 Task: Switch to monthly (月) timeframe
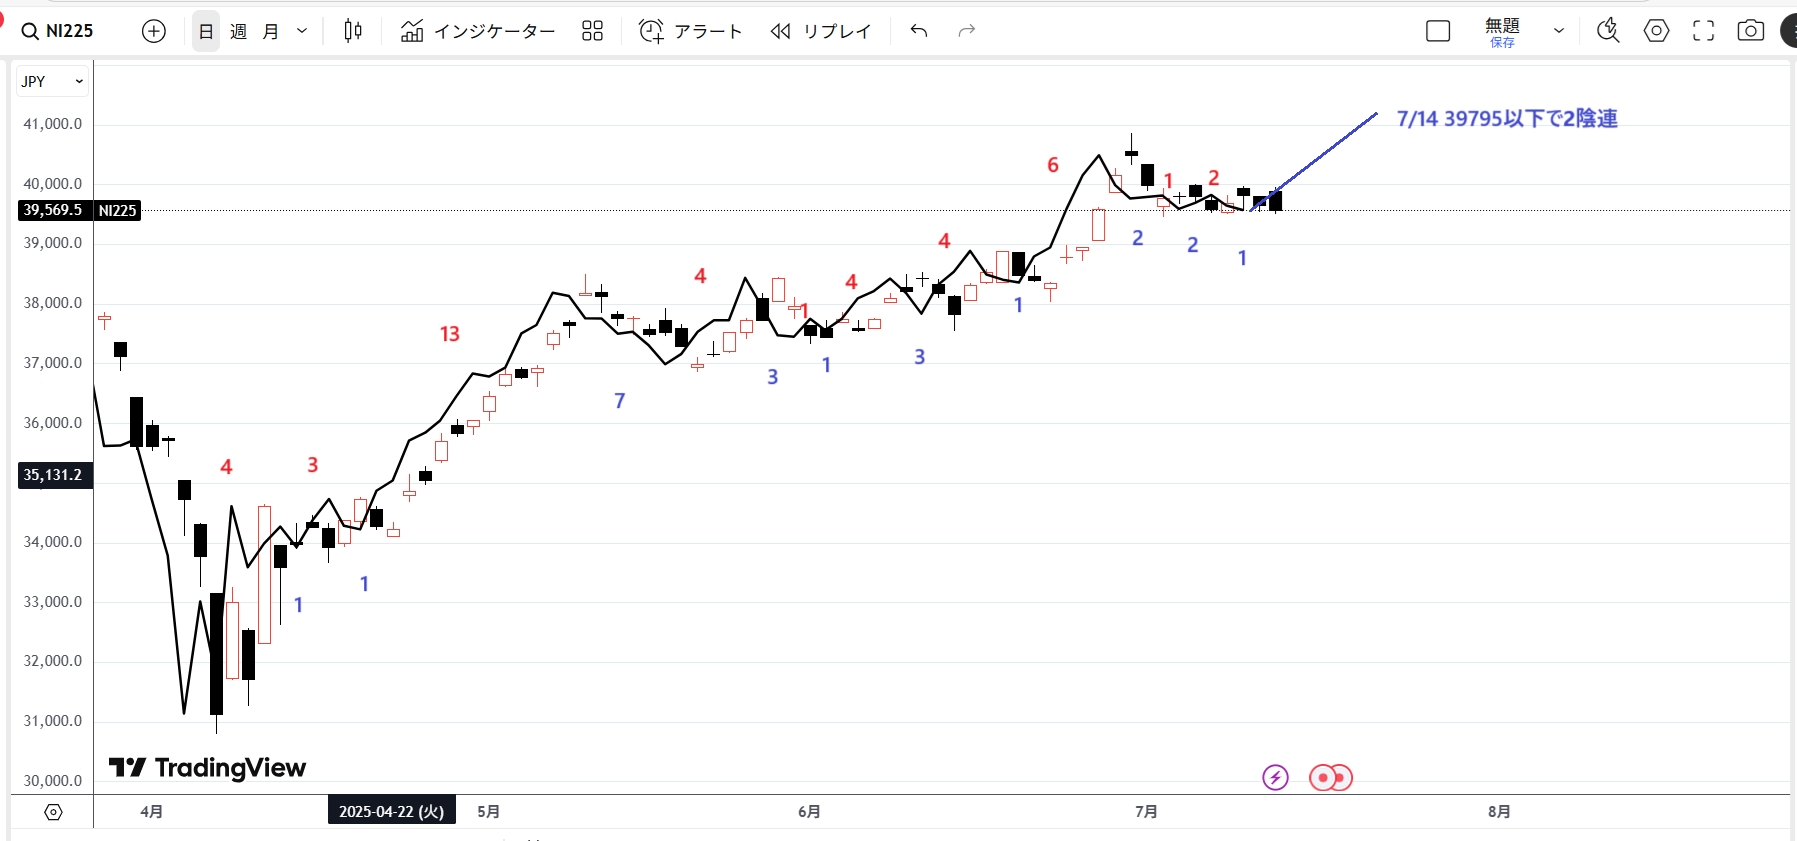coord(270,31)
